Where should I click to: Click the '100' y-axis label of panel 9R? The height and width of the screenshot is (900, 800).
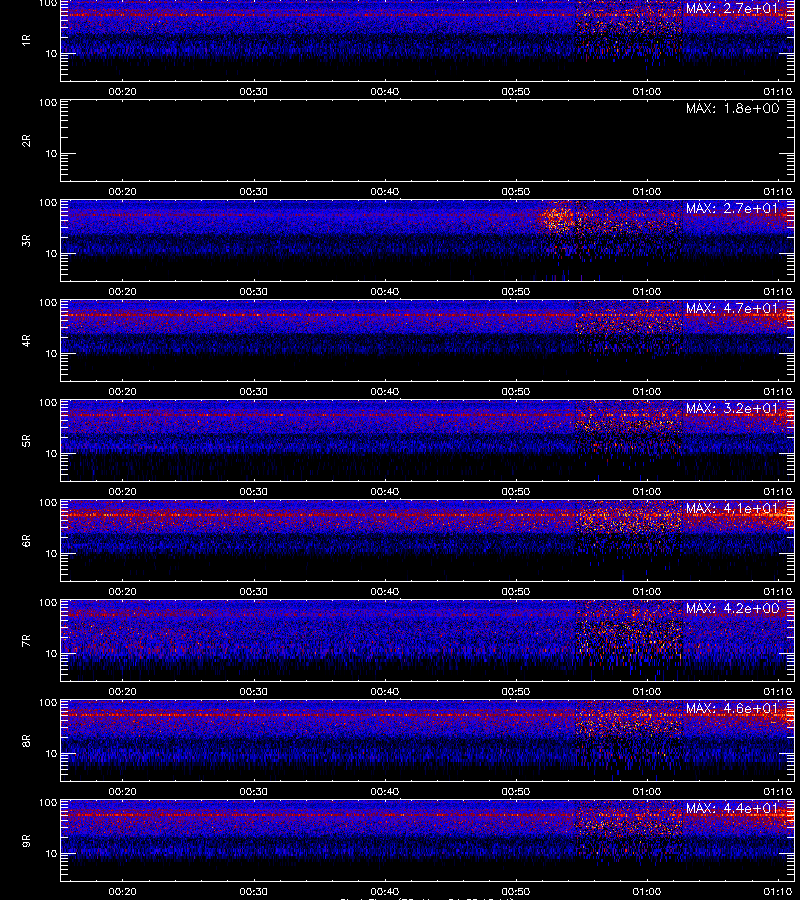48,803
